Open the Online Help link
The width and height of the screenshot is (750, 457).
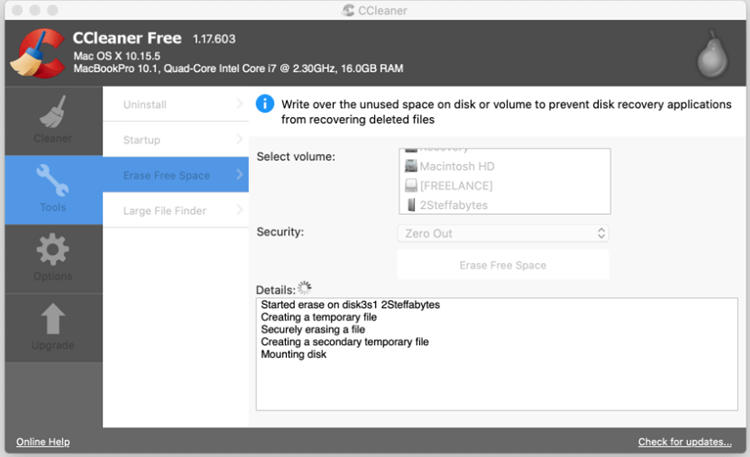43,442
